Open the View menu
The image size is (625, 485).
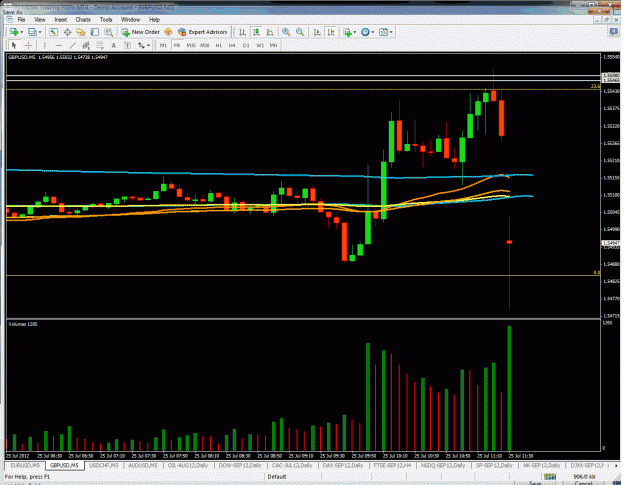(40, 20)
